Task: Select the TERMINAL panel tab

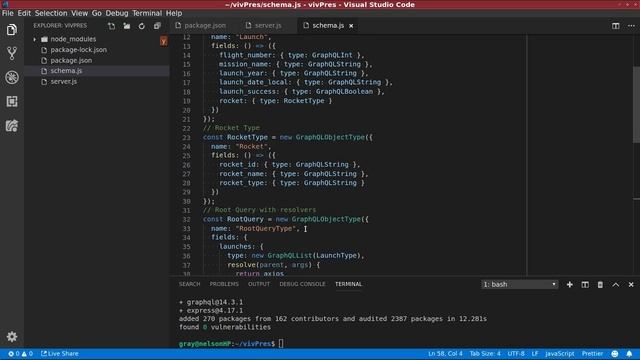Action: pyautogui.click(x=349, y=284)
